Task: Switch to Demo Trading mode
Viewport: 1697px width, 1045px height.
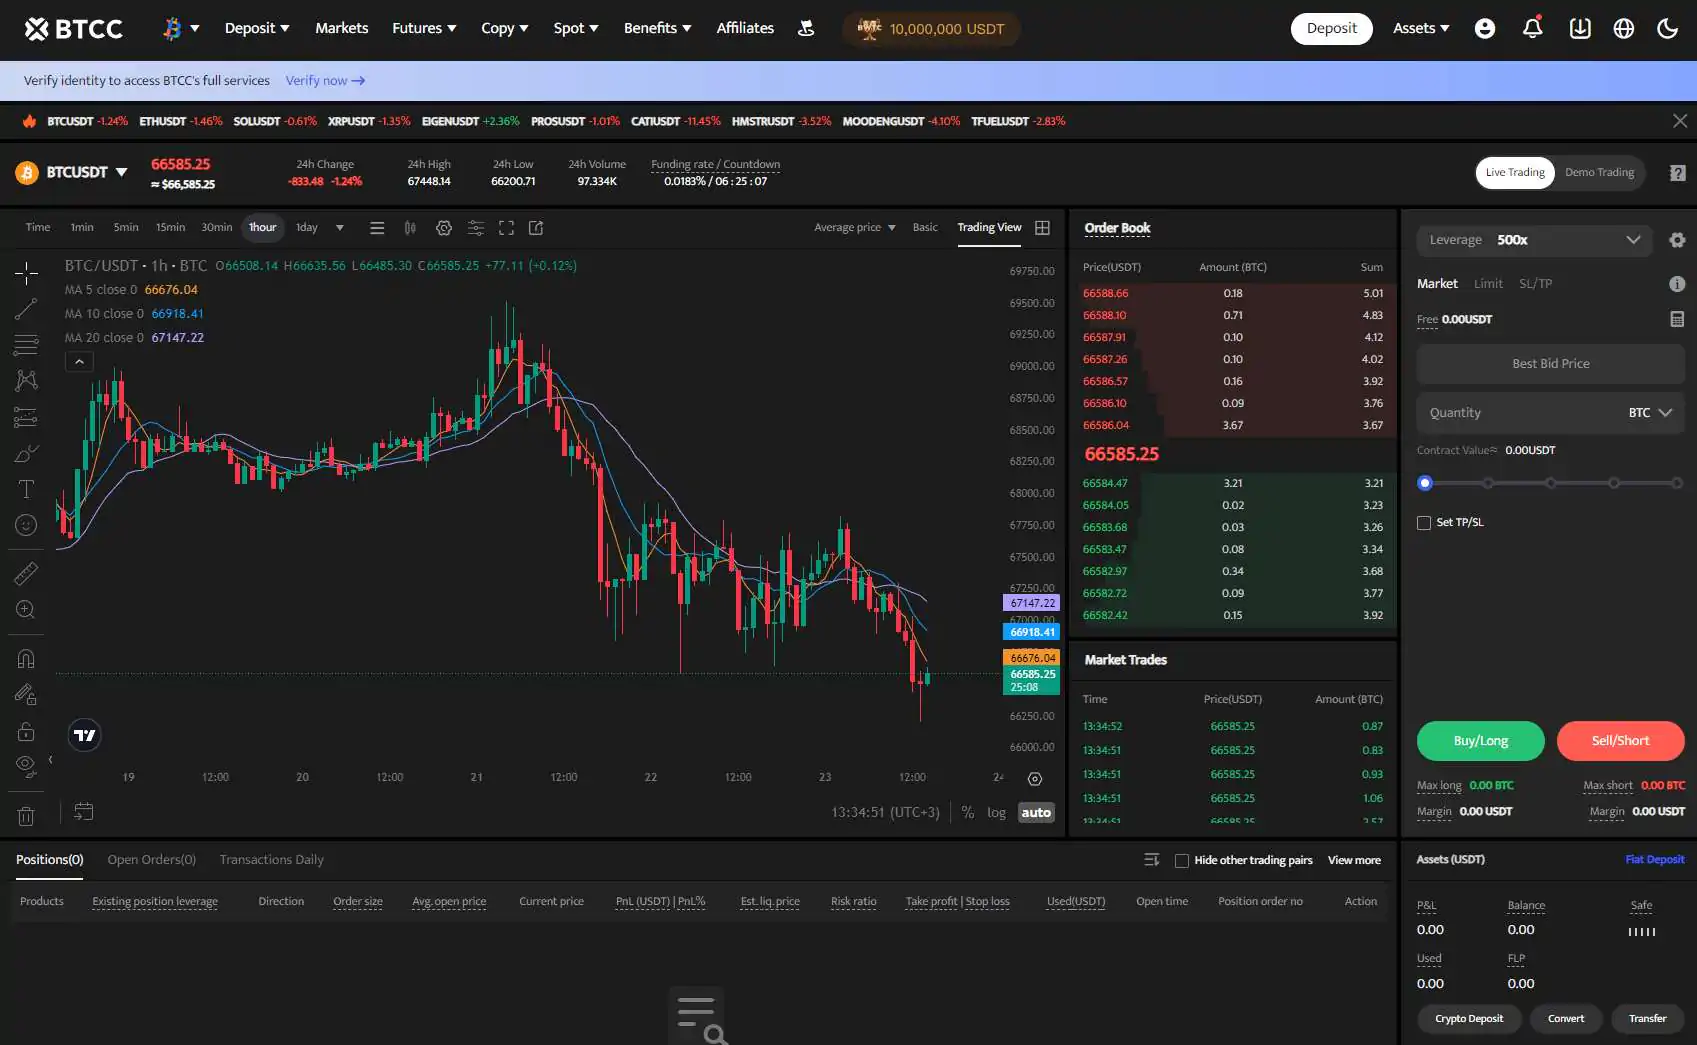Action: (x=1599, y=173)
